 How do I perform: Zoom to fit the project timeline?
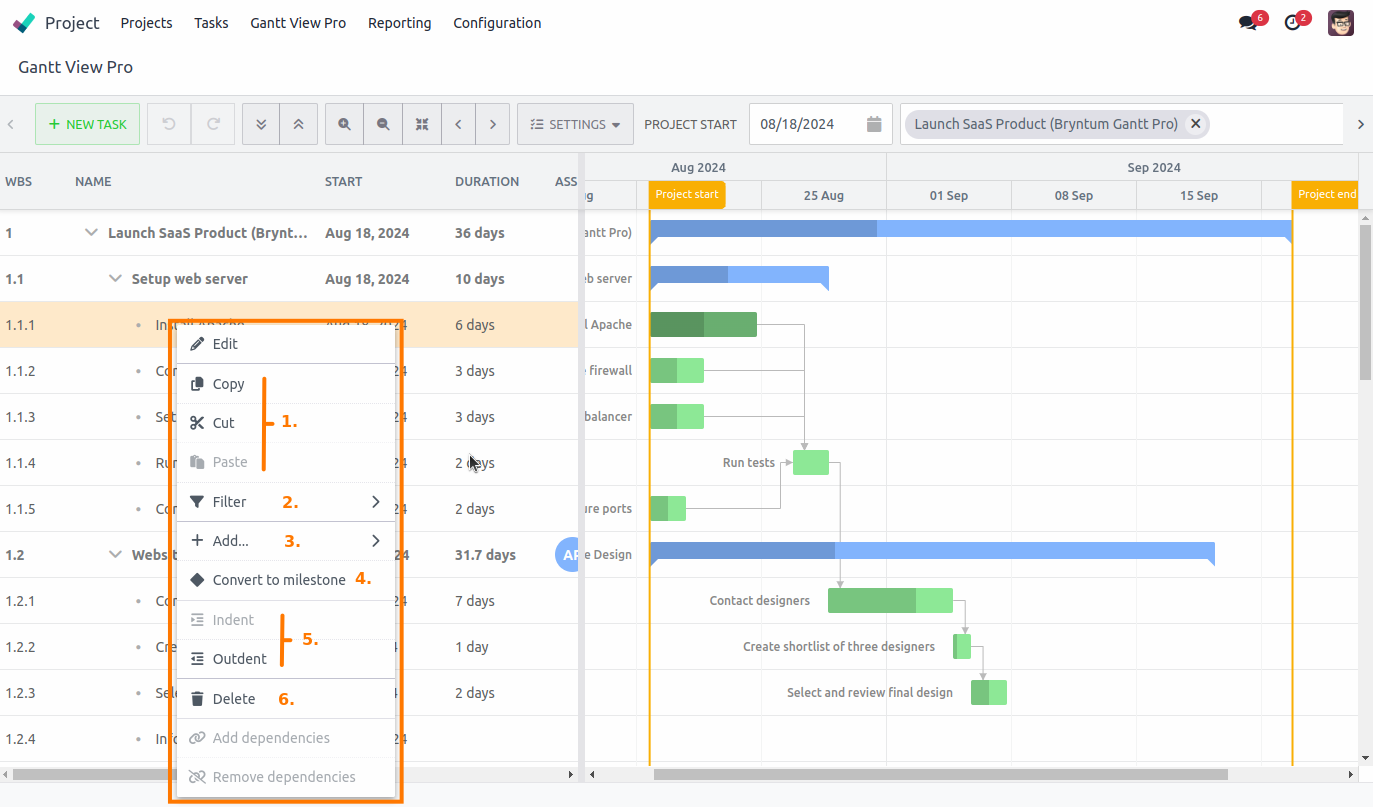tap(421, 123)
